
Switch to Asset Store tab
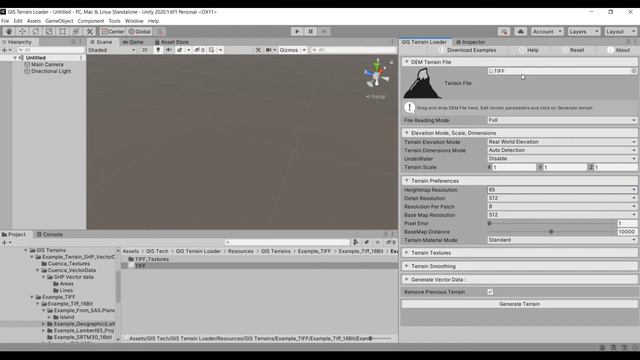(x=171, y=42)
